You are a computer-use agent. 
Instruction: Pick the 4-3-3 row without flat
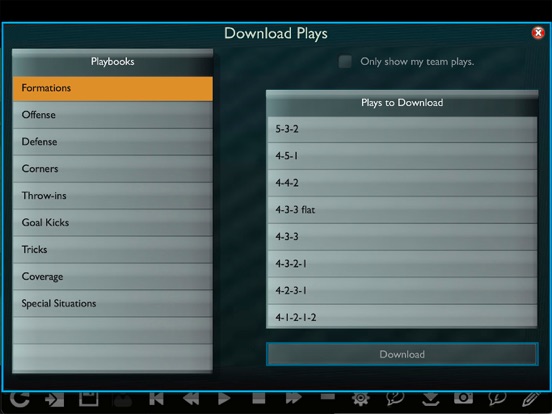pos(402,237)
